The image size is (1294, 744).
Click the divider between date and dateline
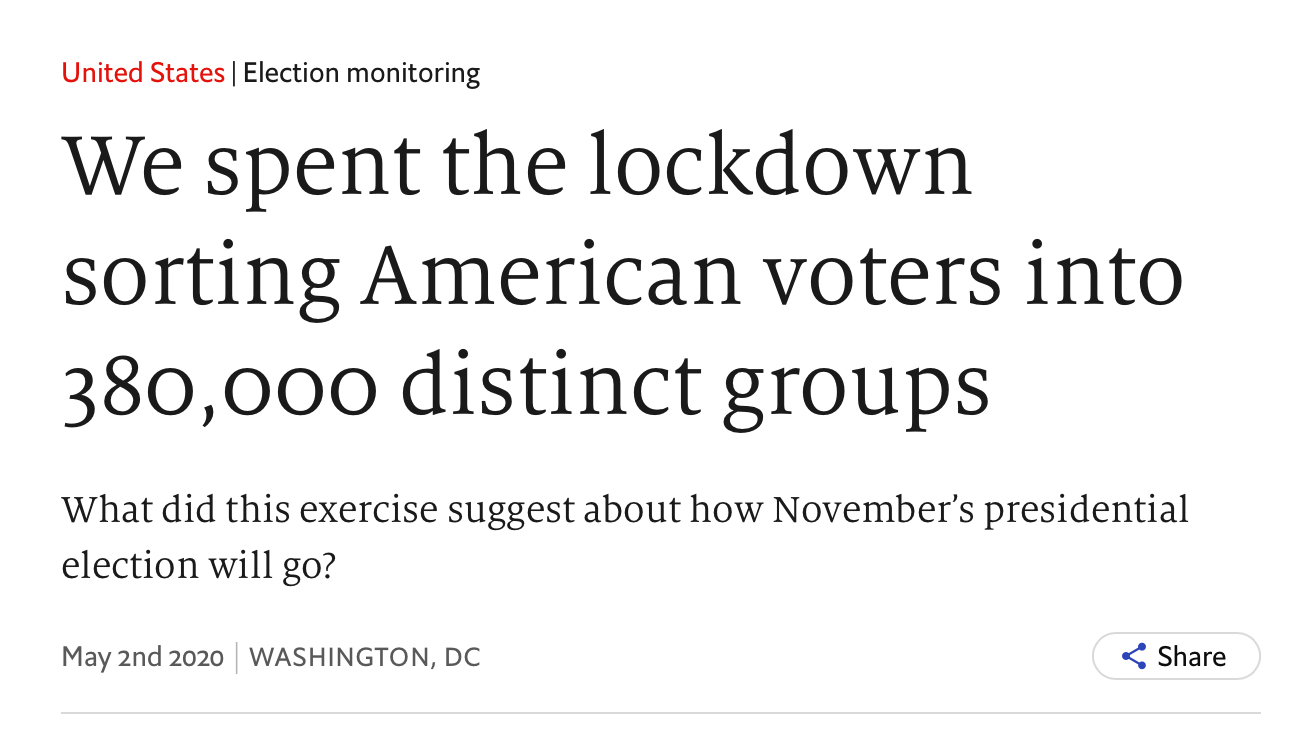coord(237,657)
